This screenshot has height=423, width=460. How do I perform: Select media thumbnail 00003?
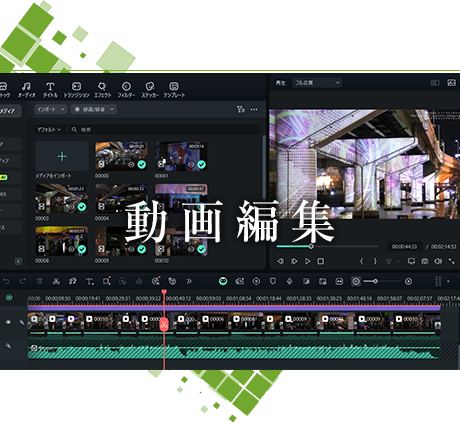click(62, 199)
